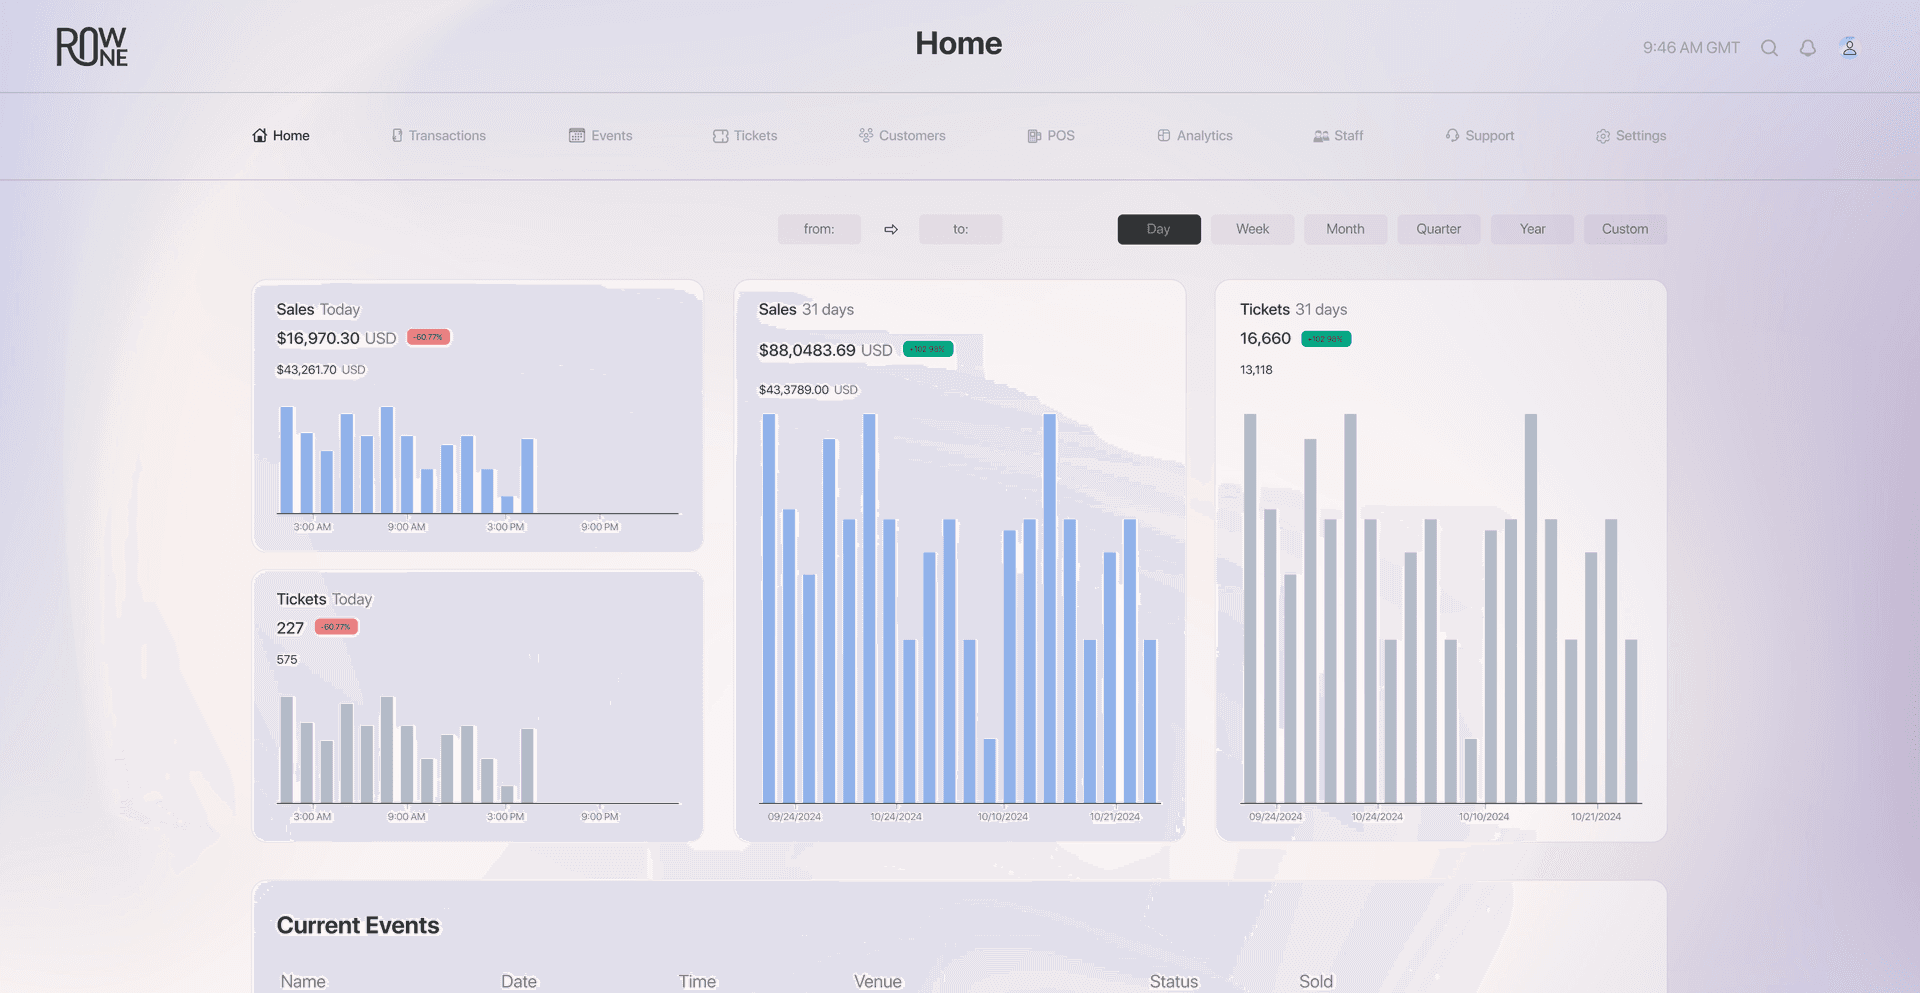
Task: Click the ROW ONE logo
Action: (x=92, y=47)
